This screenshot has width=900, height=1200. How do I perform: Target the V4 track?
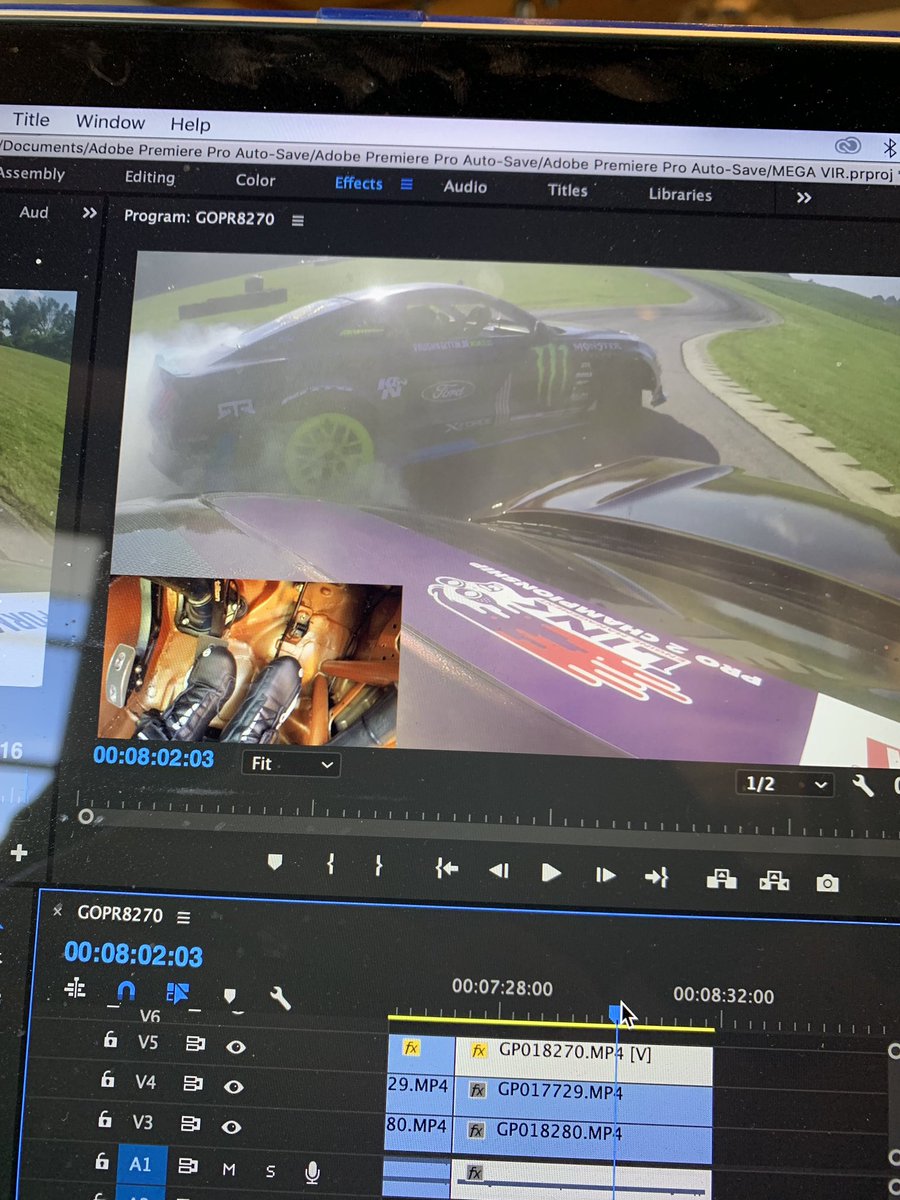[146, 1082]
